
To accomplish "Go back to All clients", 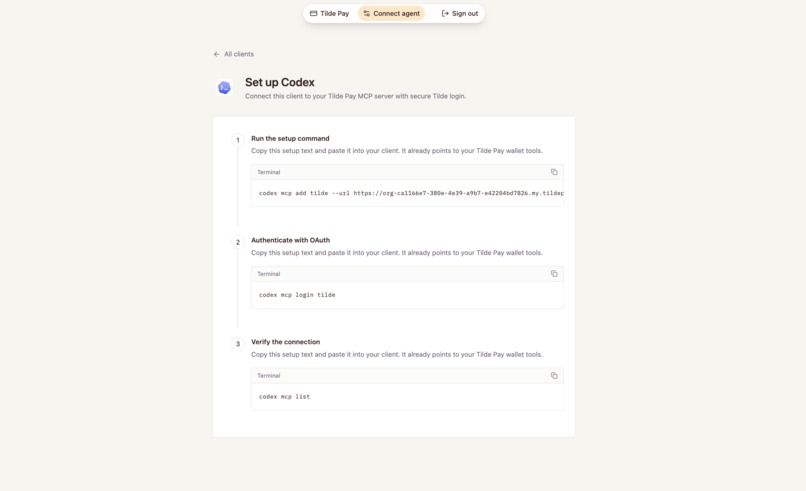I will coord(234,54).
